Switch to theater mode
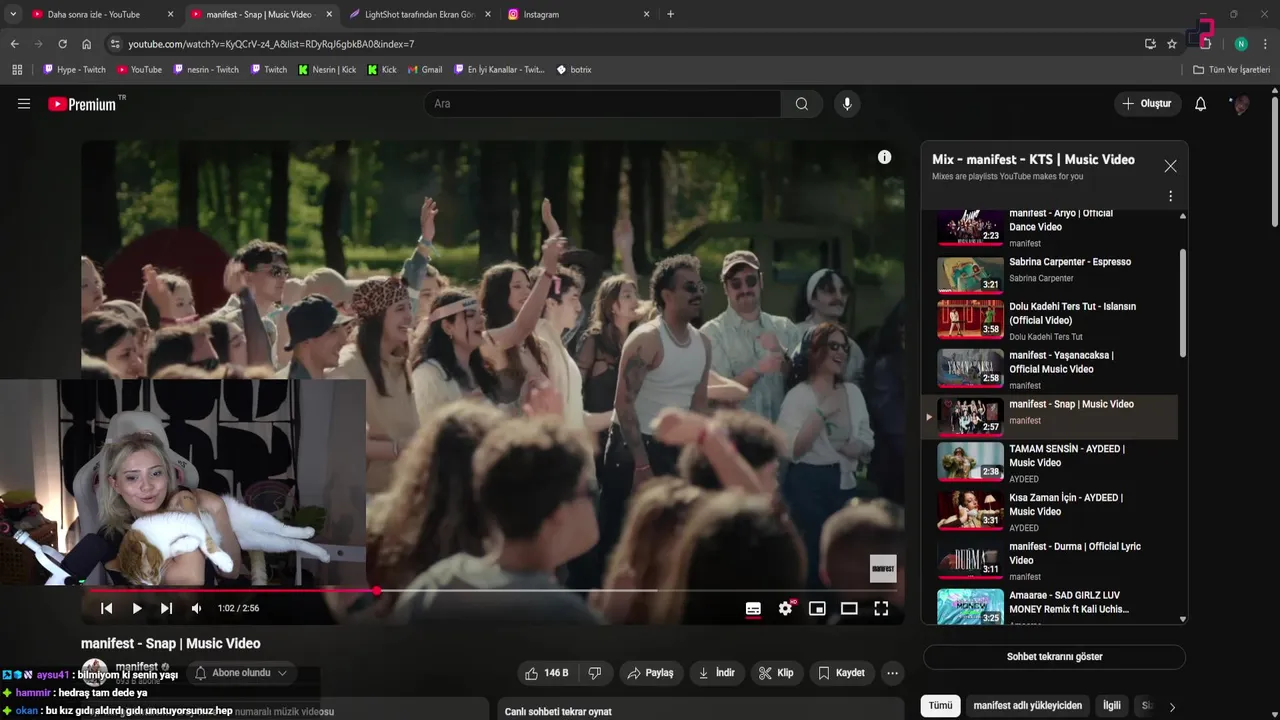 (x=849, y=608)
